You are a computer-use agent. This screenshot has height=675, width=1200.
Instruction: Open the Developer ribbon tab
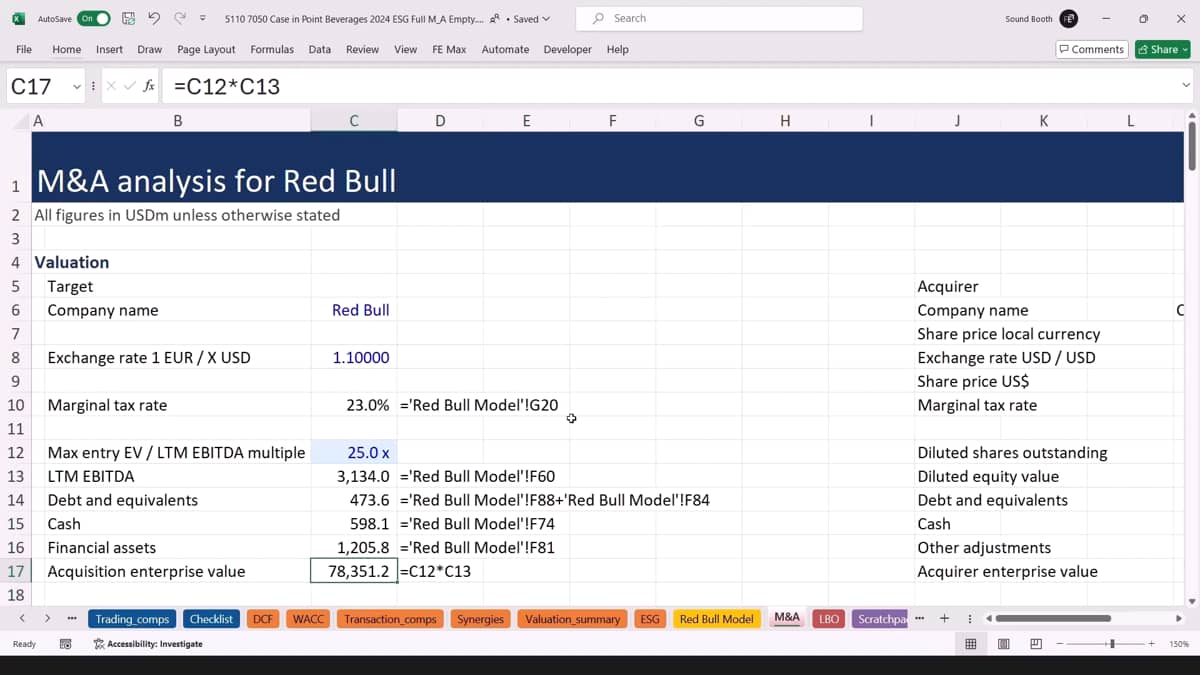tap(568, 49)
